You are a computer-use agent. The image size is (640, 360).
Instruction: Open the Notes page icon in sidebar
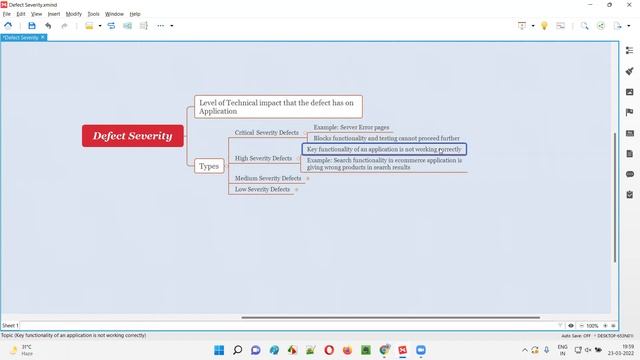(x=630, y=153)
